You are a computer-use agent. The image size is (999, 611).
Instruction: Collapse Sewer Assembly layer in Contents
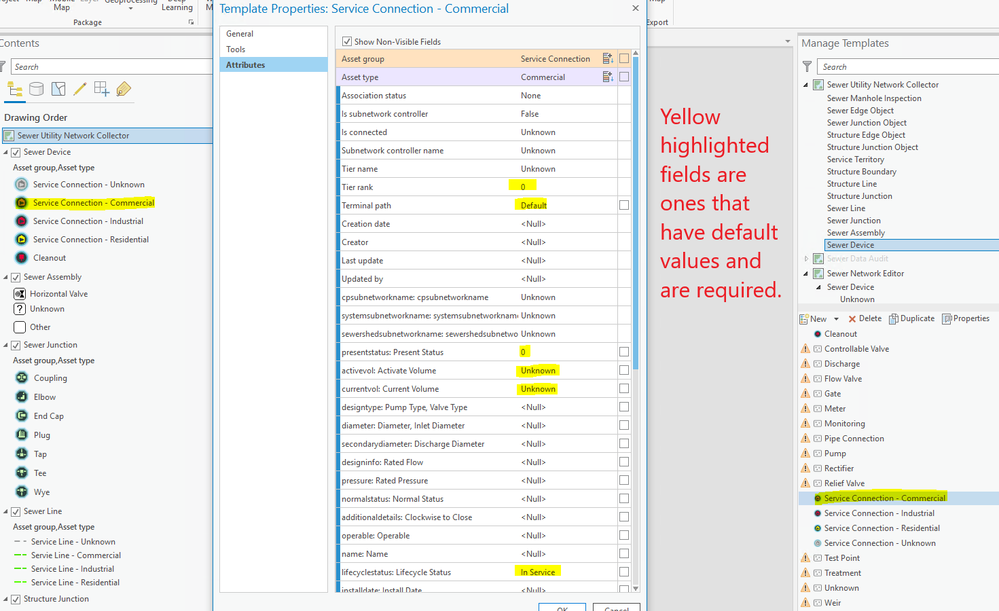coord(6,277)
